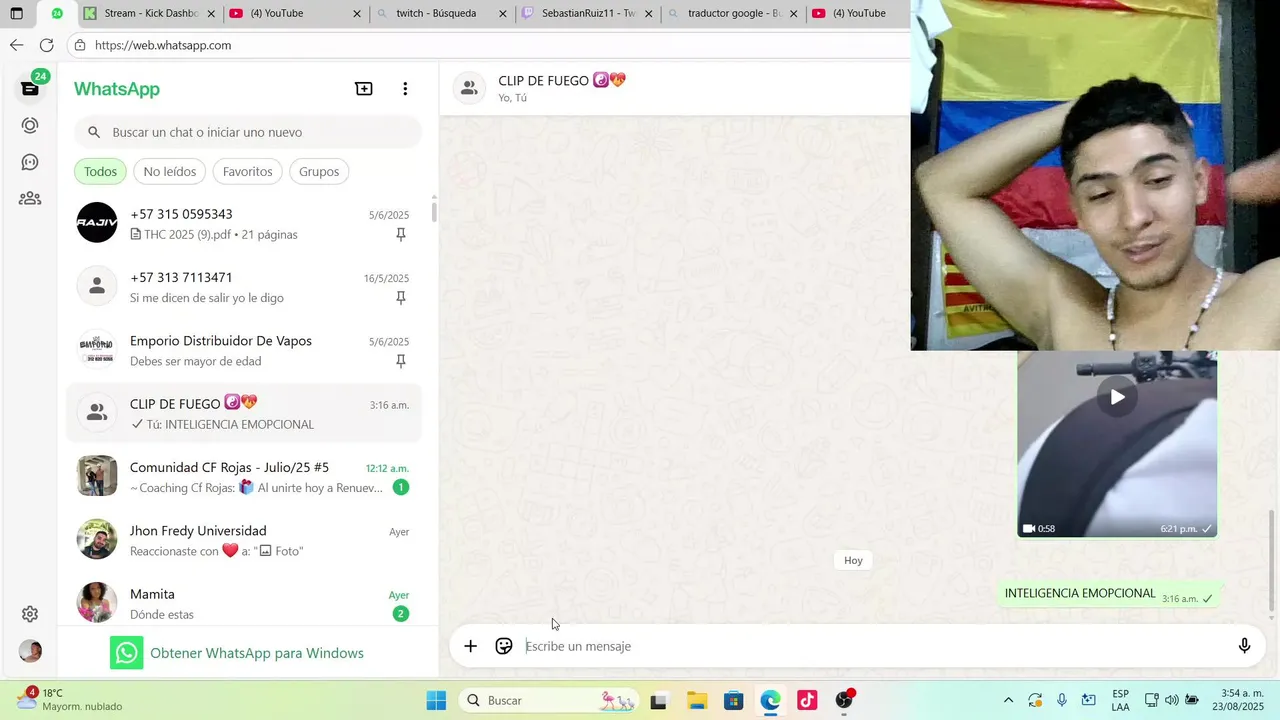Open TikTok from taskbar
This screenshot has width=1280, height=720.
point(807,701)
